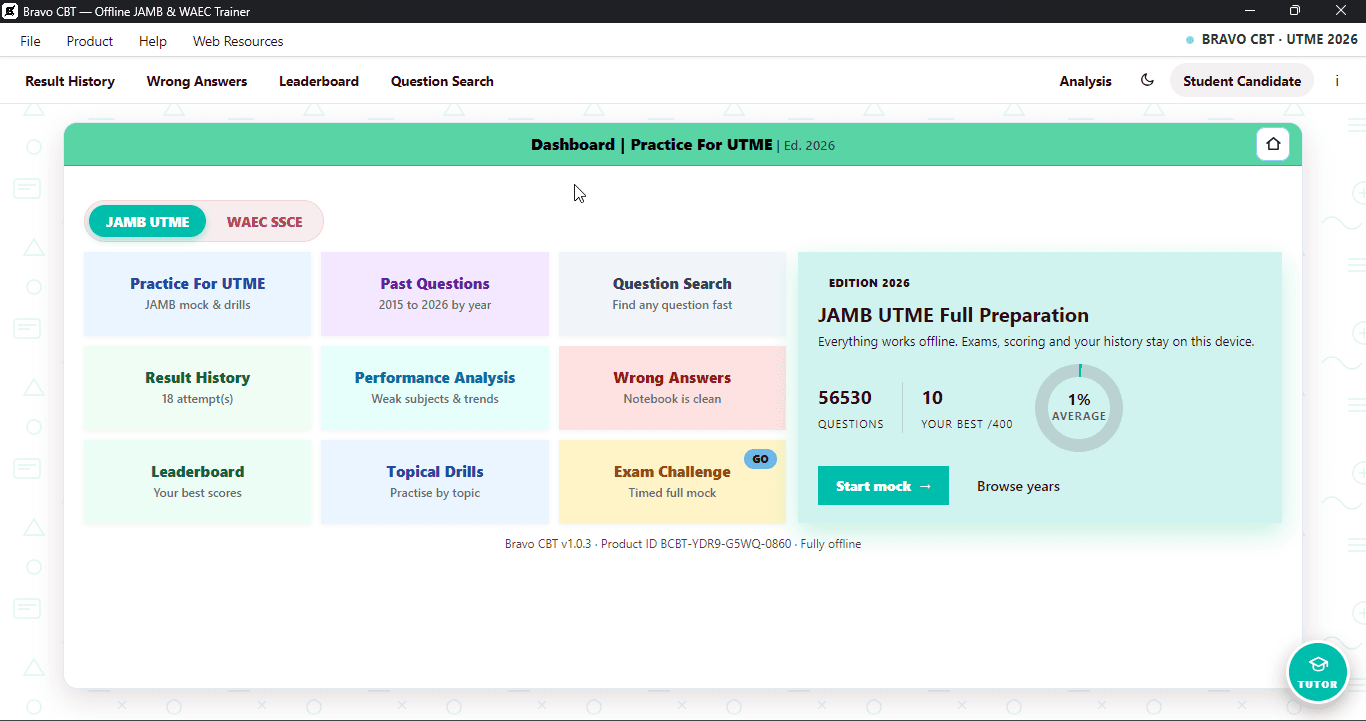Open the Topical Drills card
The image size is (1366, 721).
pos(435,482)
